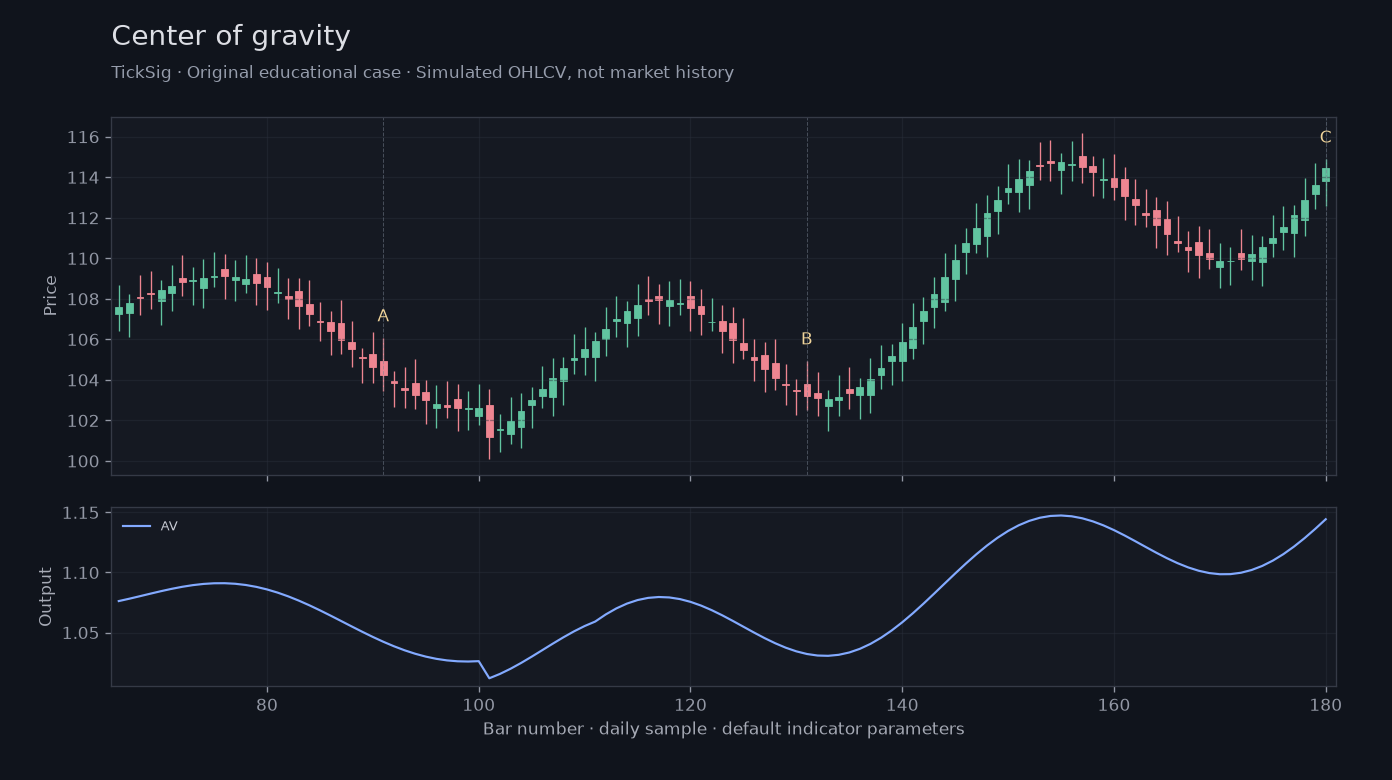Click the lowest candle near bar 101
The width and height of the screenshot is (1392, 780).
pos(489,421)
